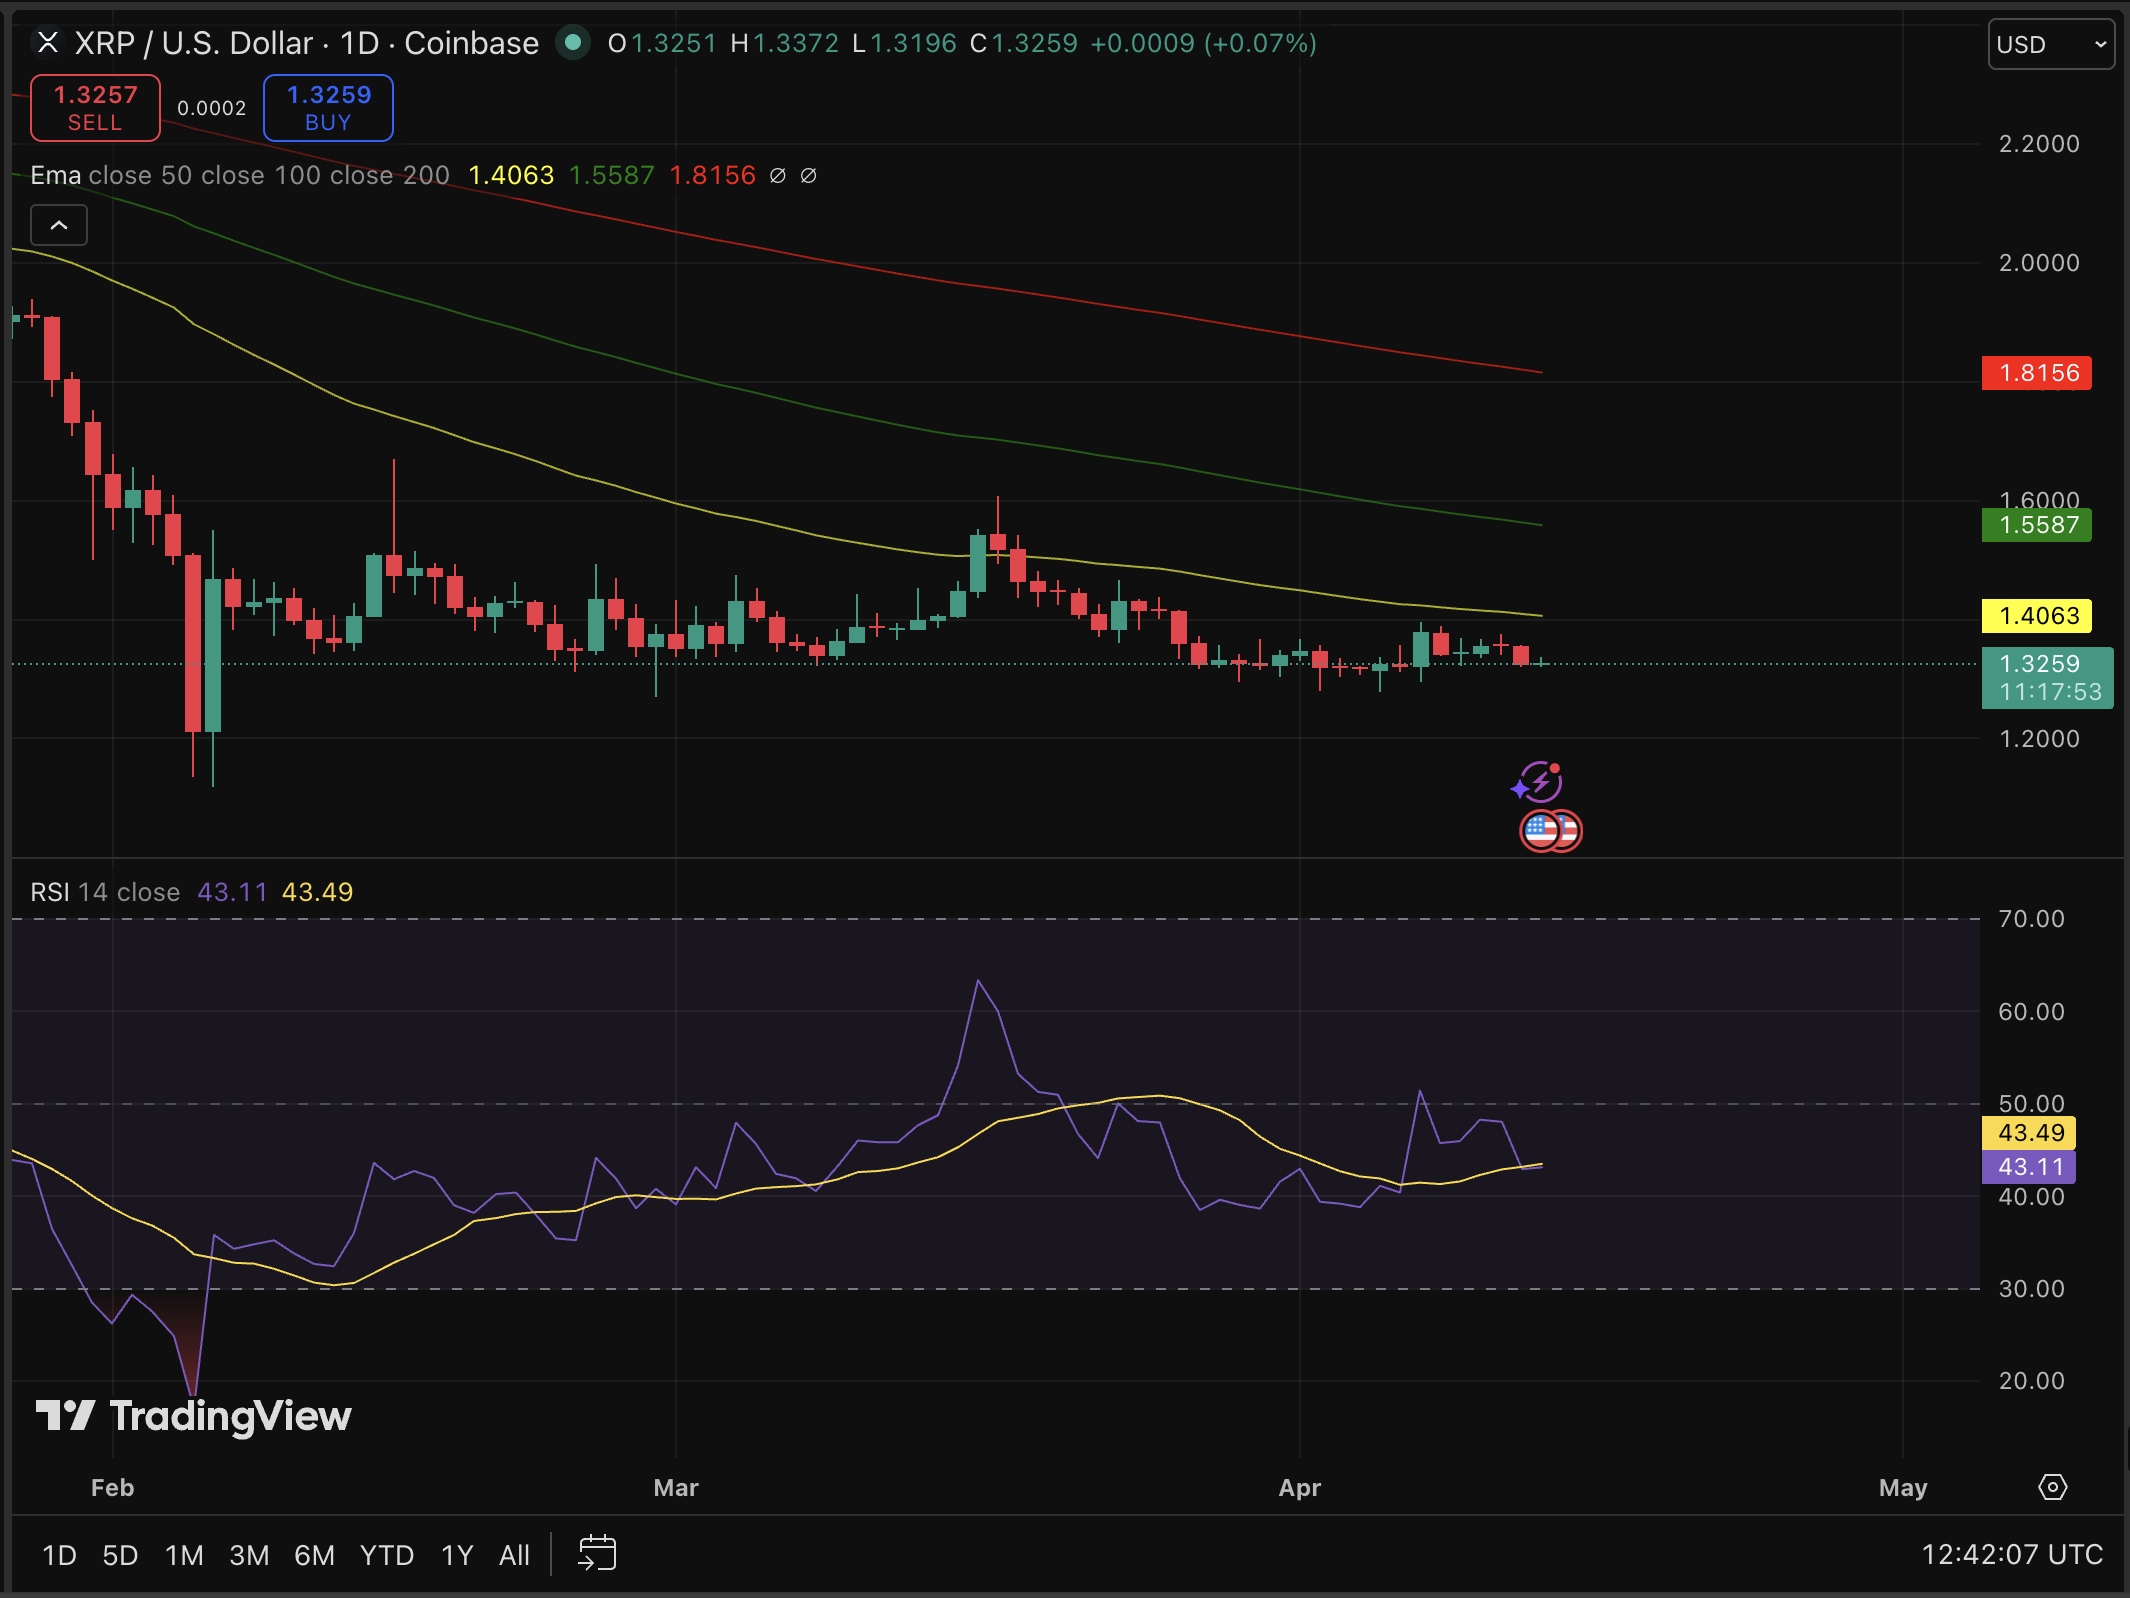Viewport: 2130px width, 1598px height.
Task: Click the 12:42:07 UTC timezone label
Action: (x=2013, y=1554)
